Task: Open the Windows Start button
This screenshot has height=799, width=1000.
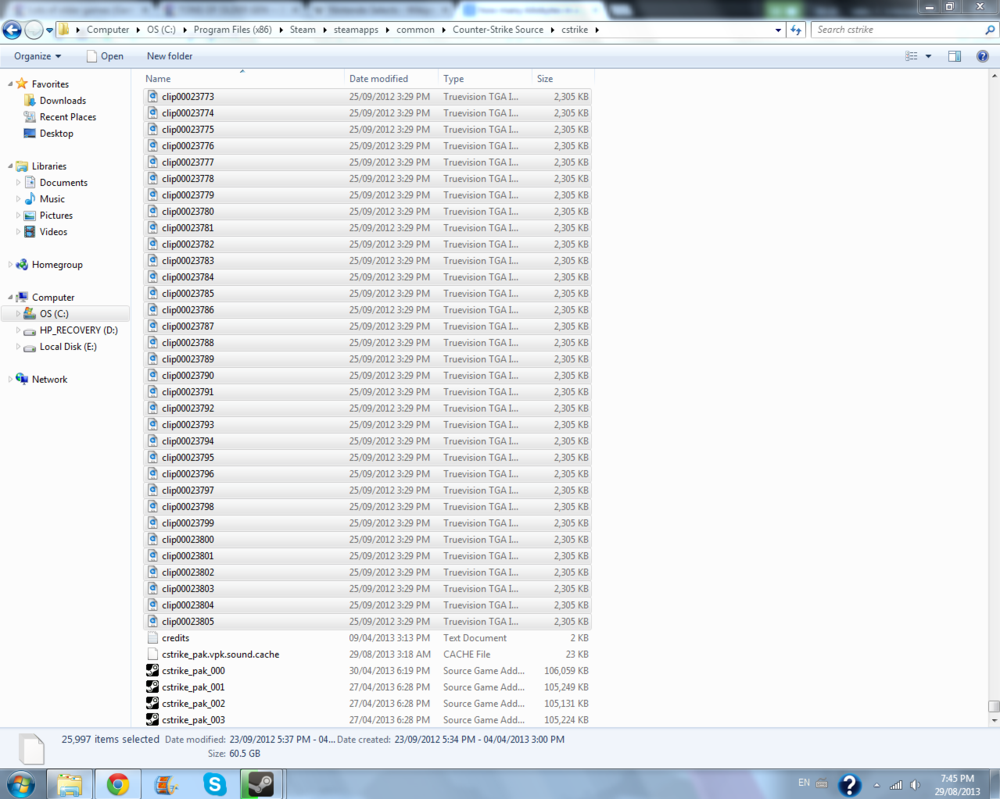Action: [x=20, y=784]
